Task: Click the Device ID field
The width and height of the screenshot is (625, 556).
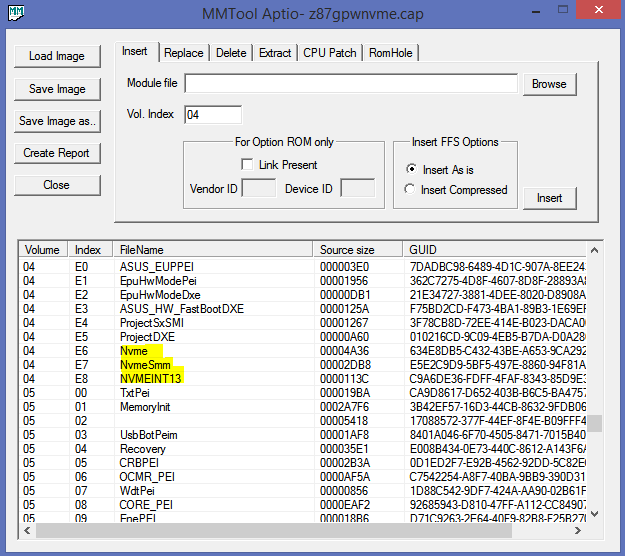Action: [x=358, y=188]
